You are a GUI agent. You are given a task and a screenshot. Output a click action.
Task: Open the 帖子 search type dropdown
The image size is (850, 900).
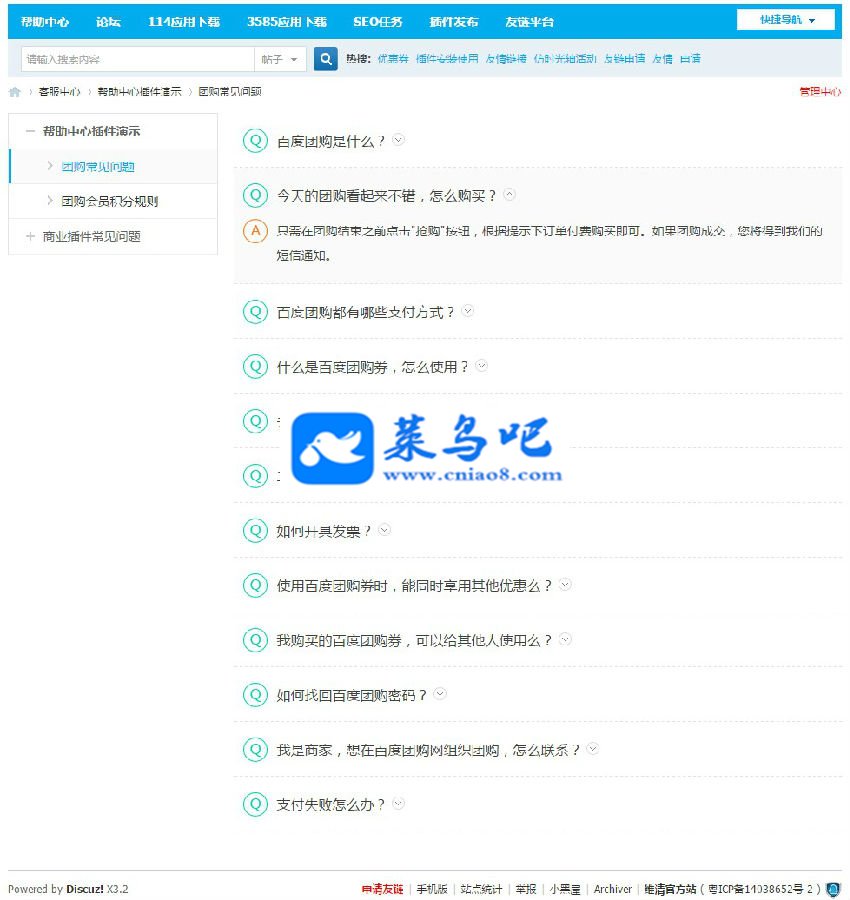tap(280, 59)
